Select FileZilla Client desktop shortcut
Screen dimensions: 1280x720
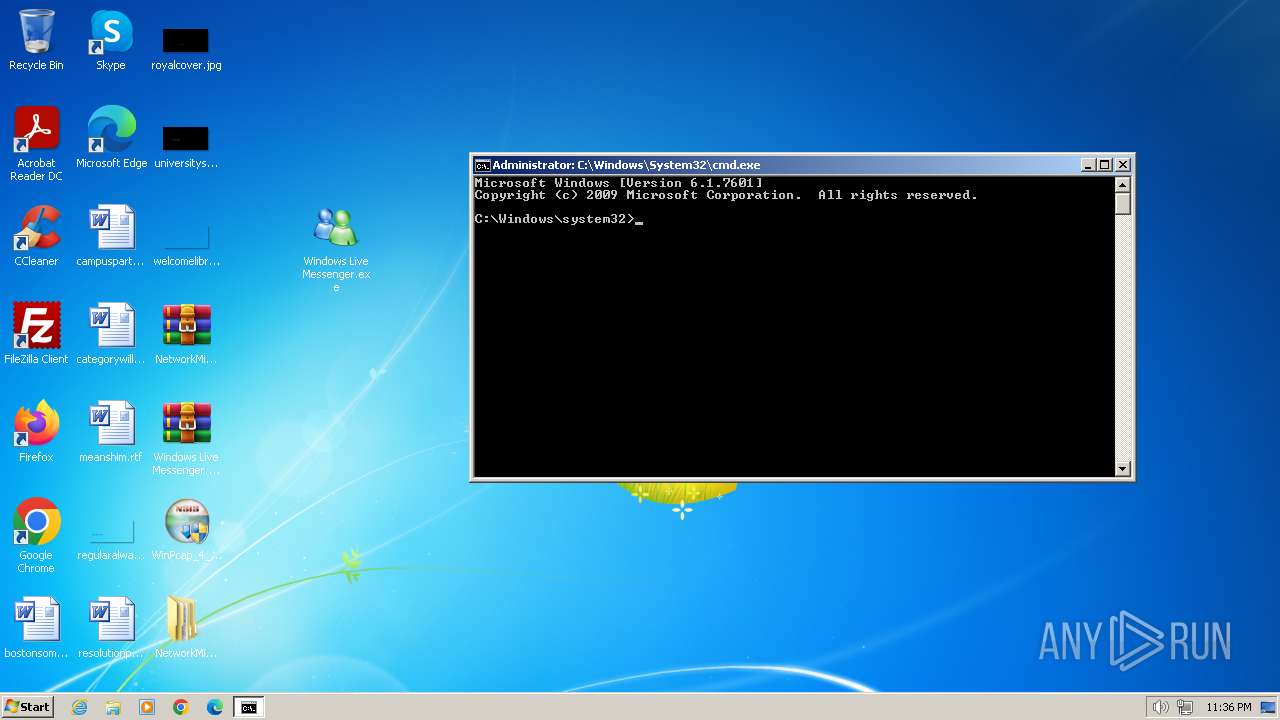36,334
